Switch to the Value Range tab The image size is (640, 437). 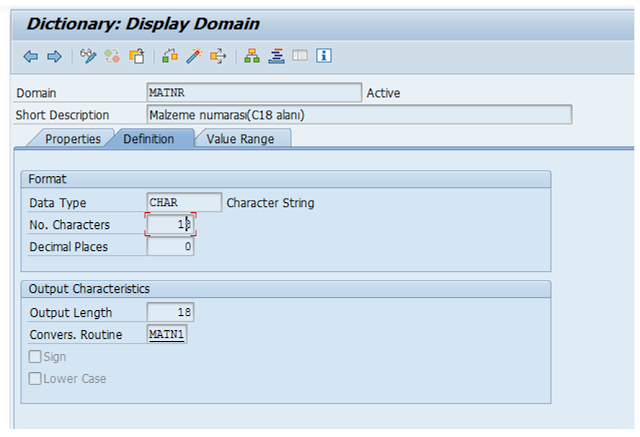click(x=240, y=139)
